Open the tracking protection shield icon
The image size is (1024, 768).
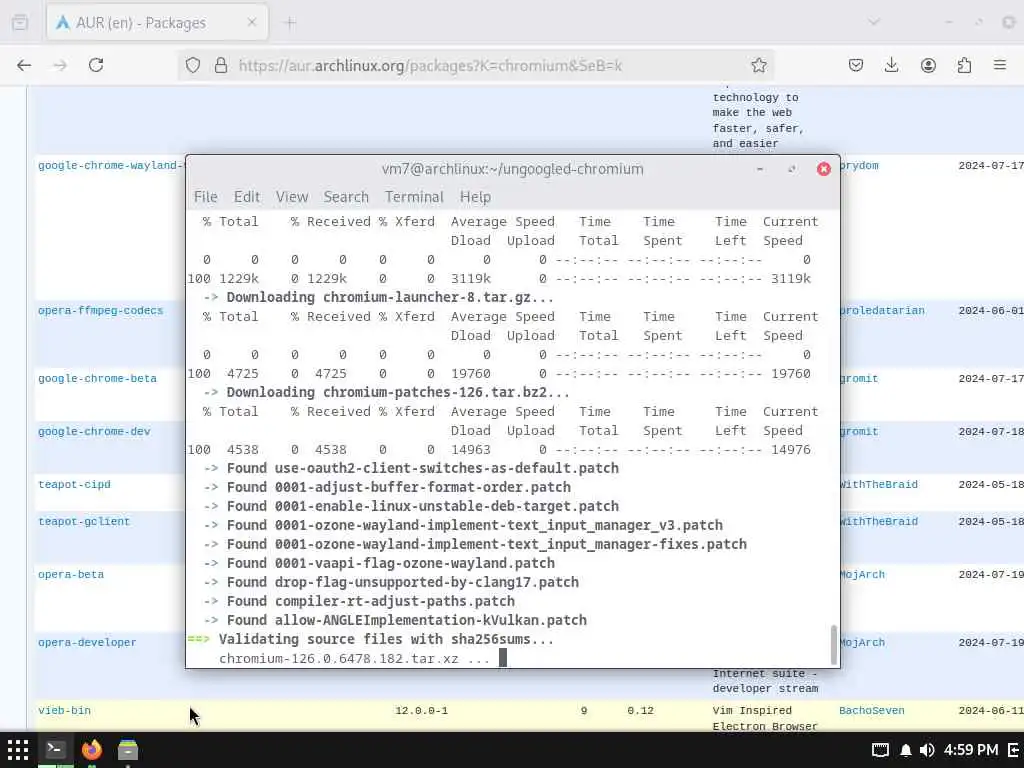pos(193,65)
